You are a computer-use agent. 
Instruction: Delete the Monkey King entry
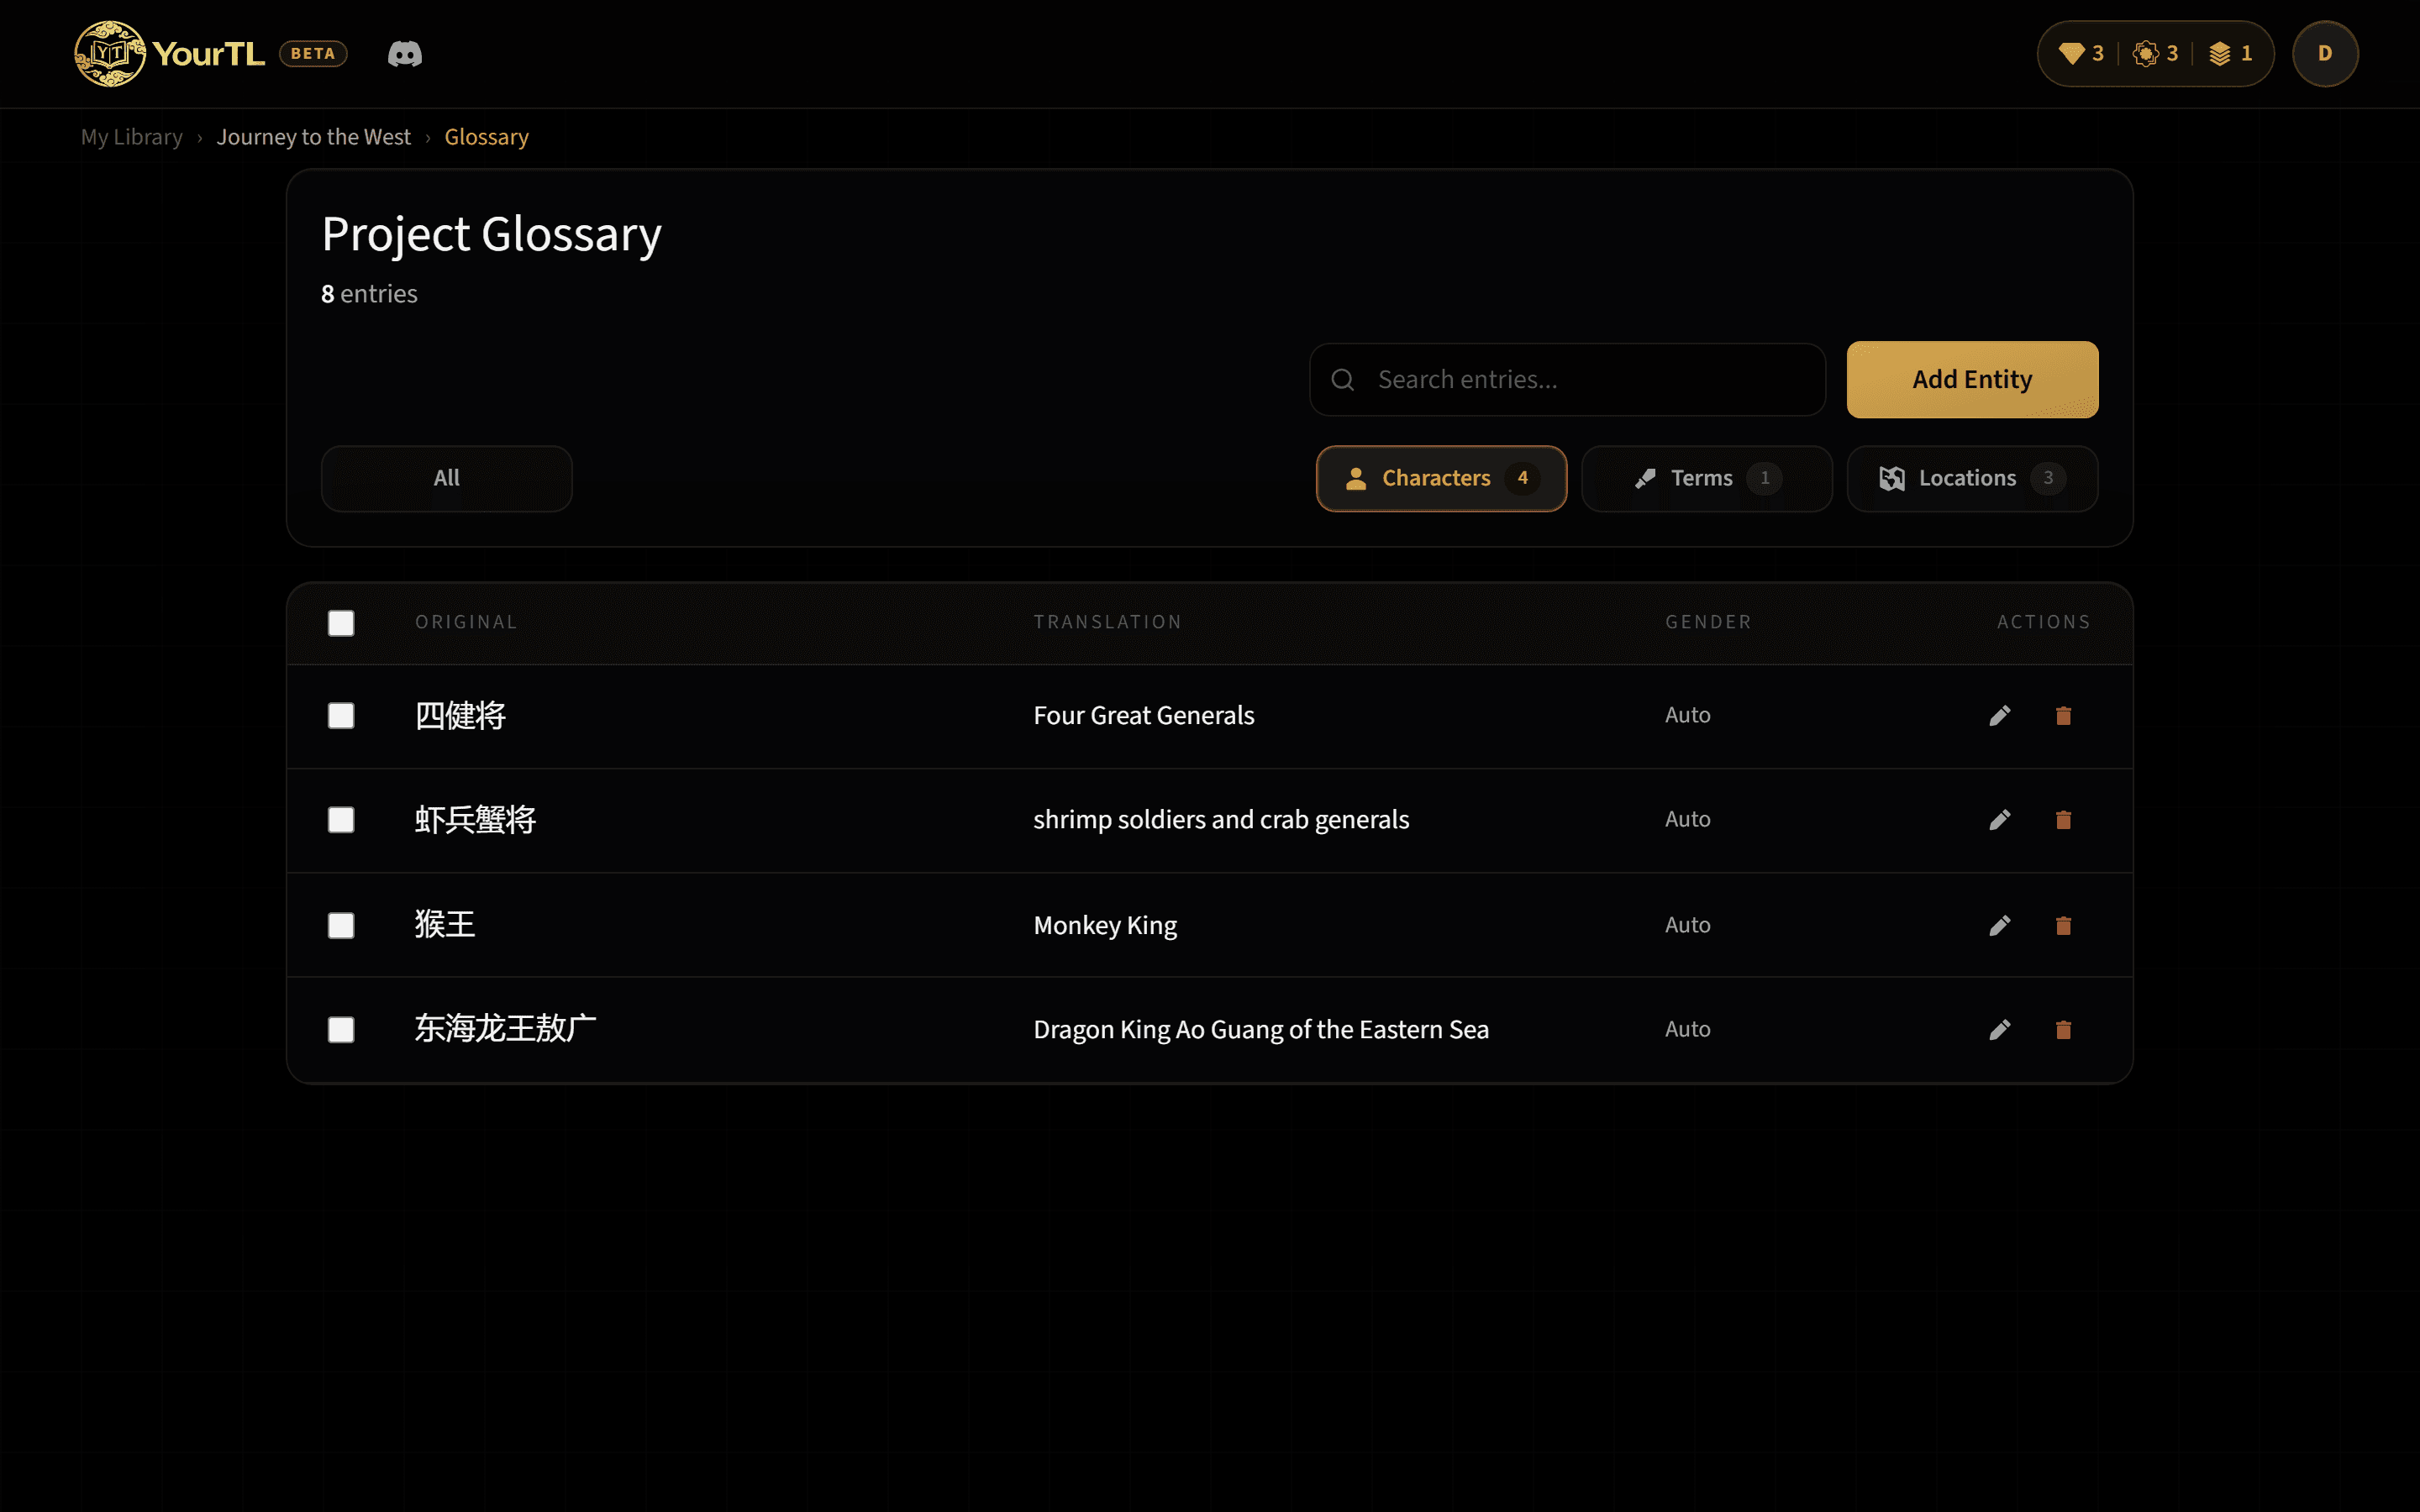tap(2063, 926)
